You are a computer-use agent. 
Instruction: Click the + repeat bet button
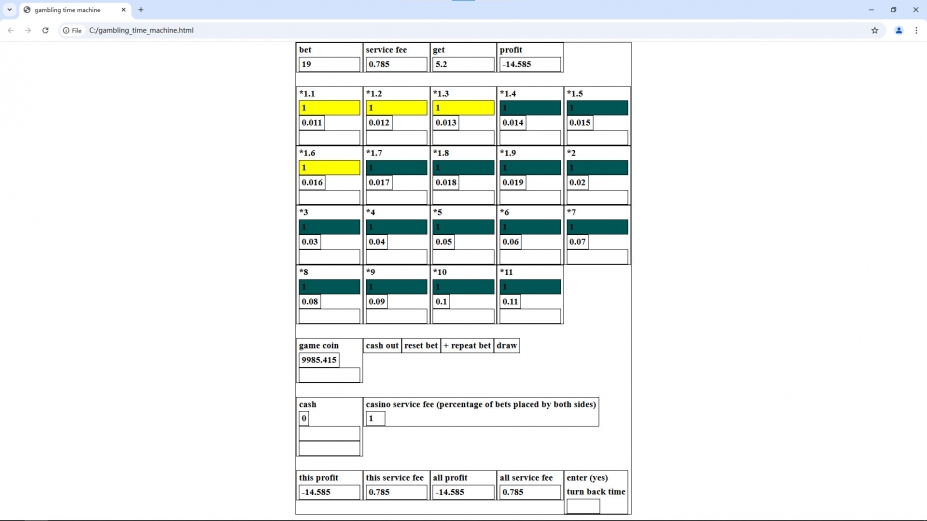point(466,346)
